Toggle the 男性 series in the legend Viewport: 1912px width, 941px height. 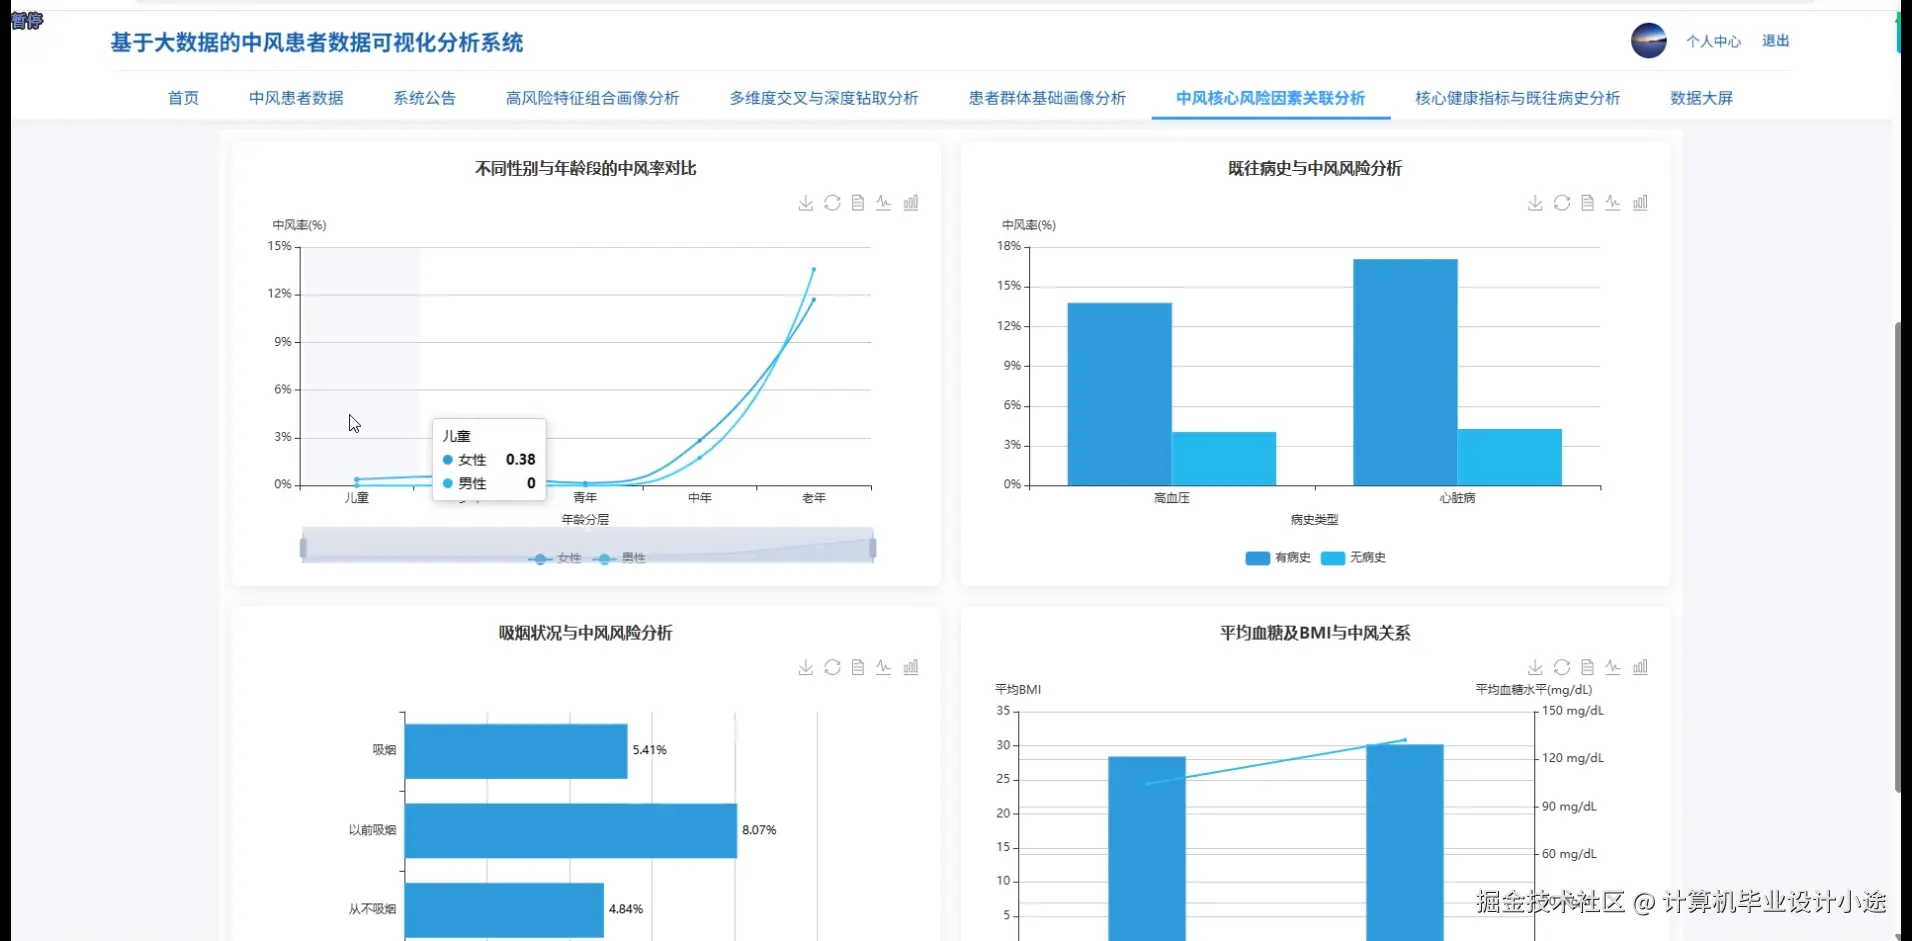click(x=623, y=559)
